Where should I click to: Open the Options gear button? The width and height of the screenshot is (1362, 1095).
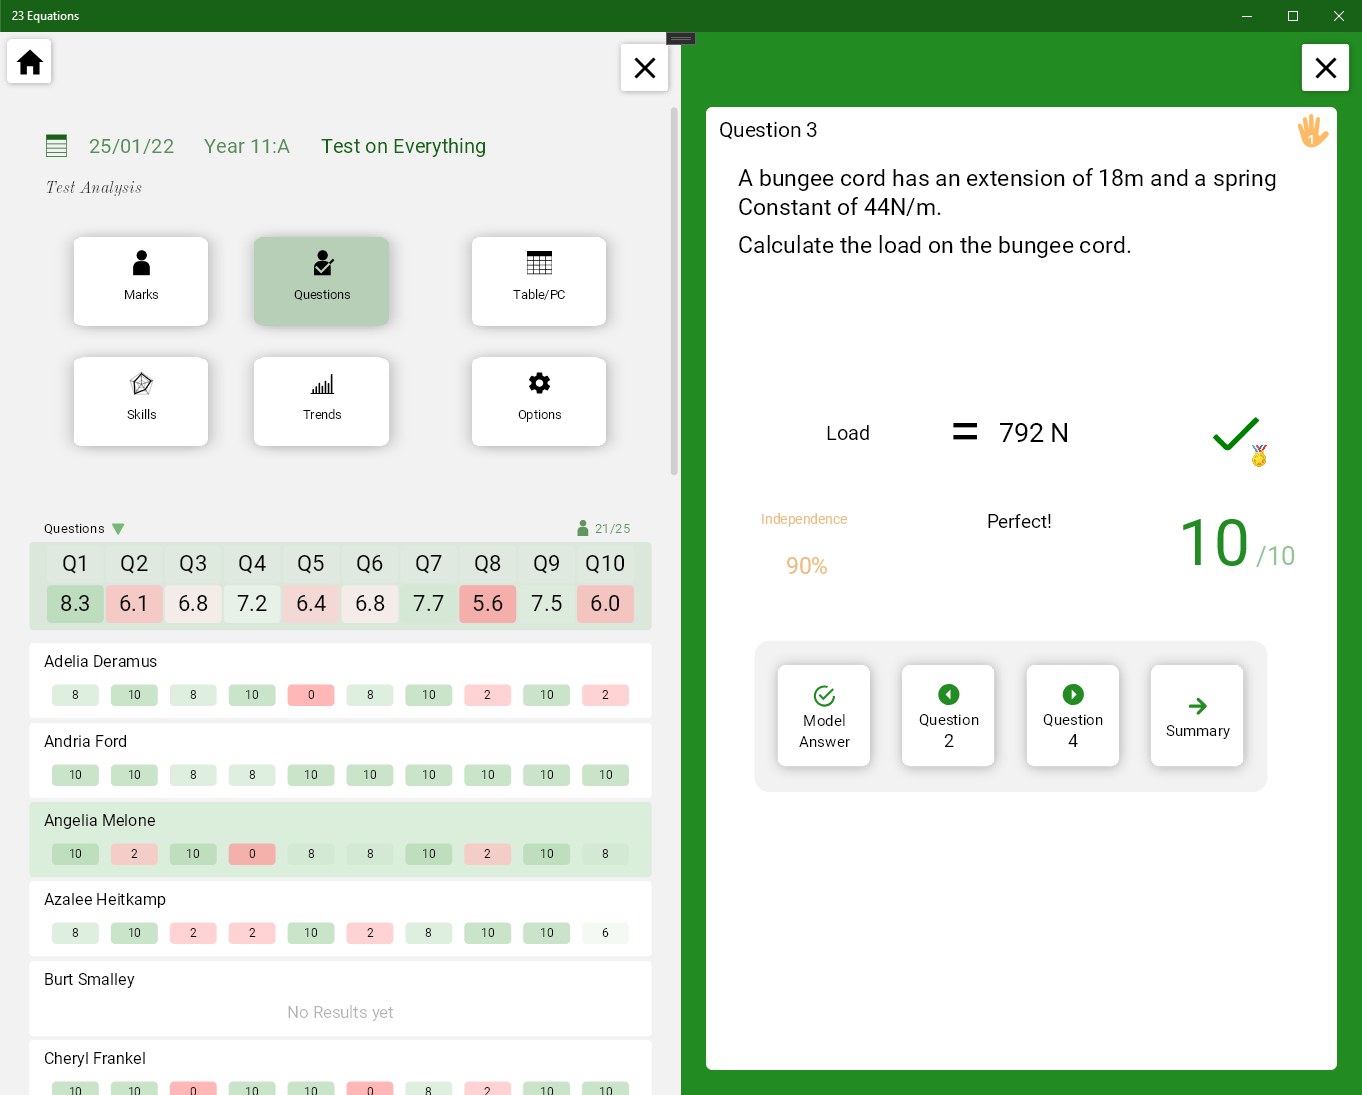pos(539,401)
